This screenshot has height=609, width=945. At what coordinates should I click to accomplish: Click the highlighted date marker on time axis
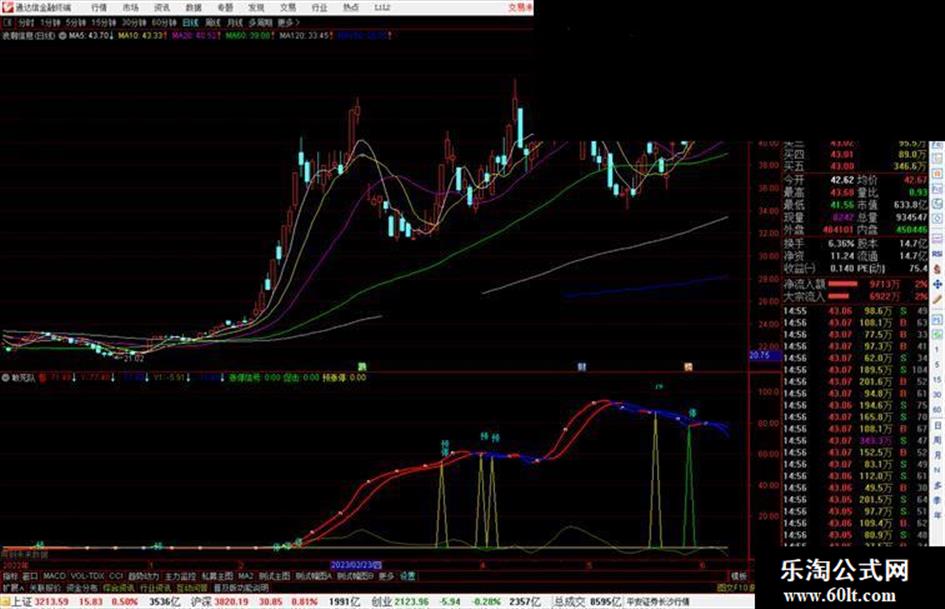pos(356,566)
